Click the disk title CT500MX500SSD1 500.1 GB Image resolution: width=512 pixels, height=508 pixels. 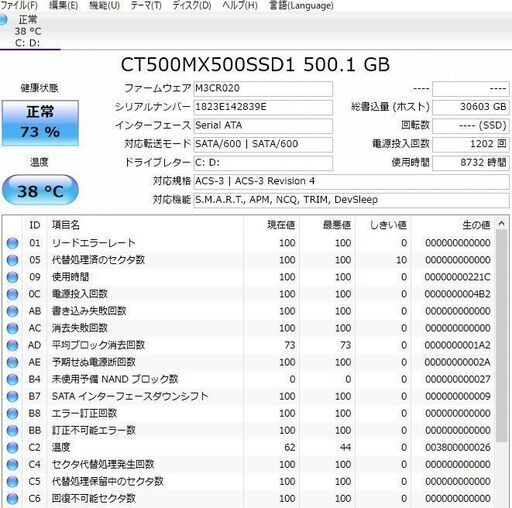pos(255,65)
